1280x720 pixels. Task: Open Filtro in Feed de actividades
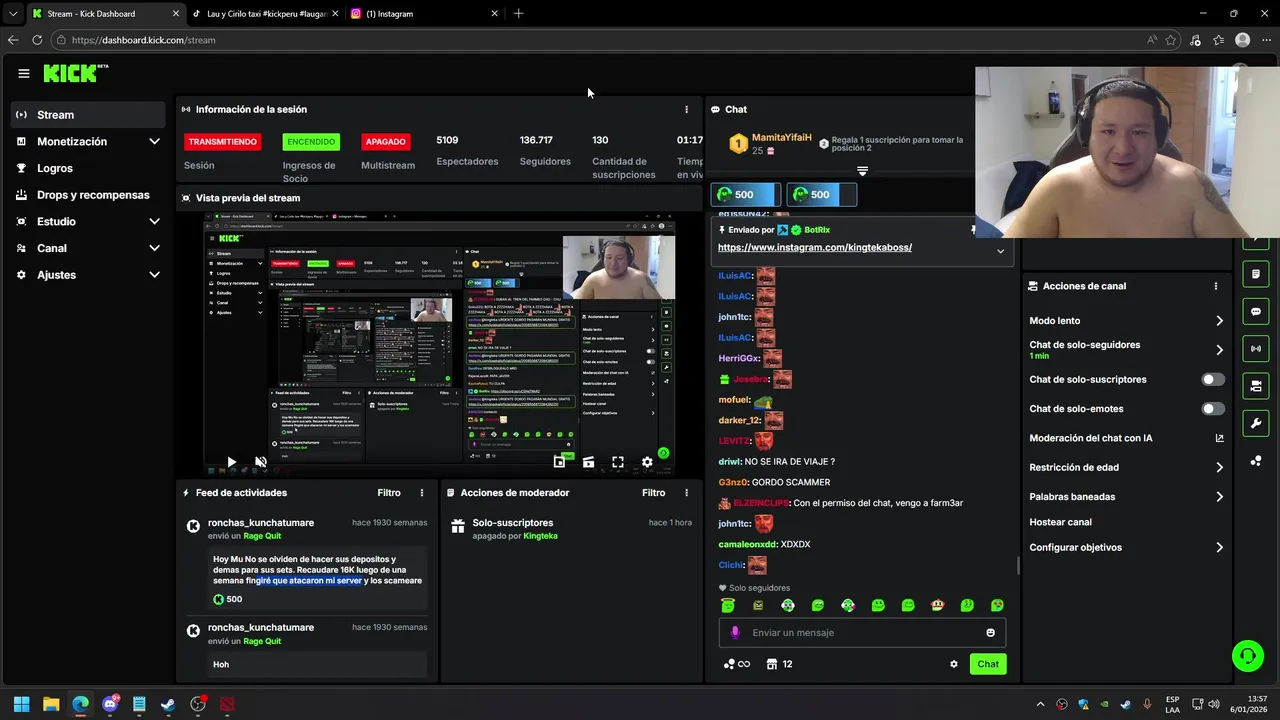coord(389,493)
